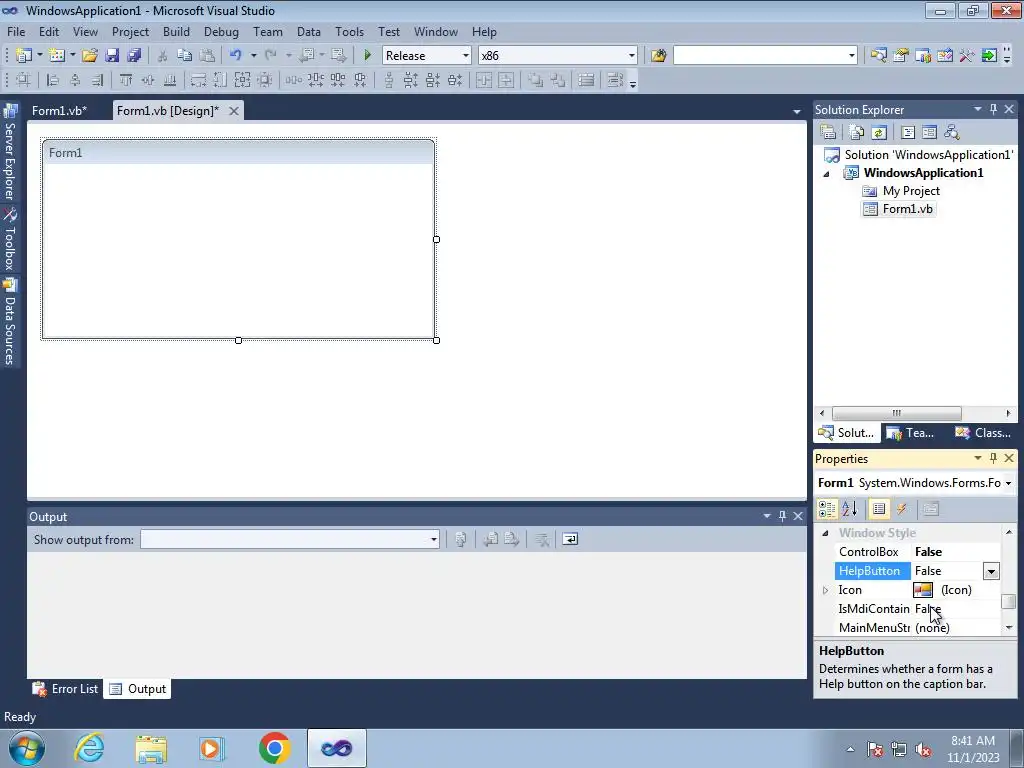Click the Server Explorer sidebar tab
Image resolution: width=1024 pixels, height=768 pixels.
coord(10,155)
